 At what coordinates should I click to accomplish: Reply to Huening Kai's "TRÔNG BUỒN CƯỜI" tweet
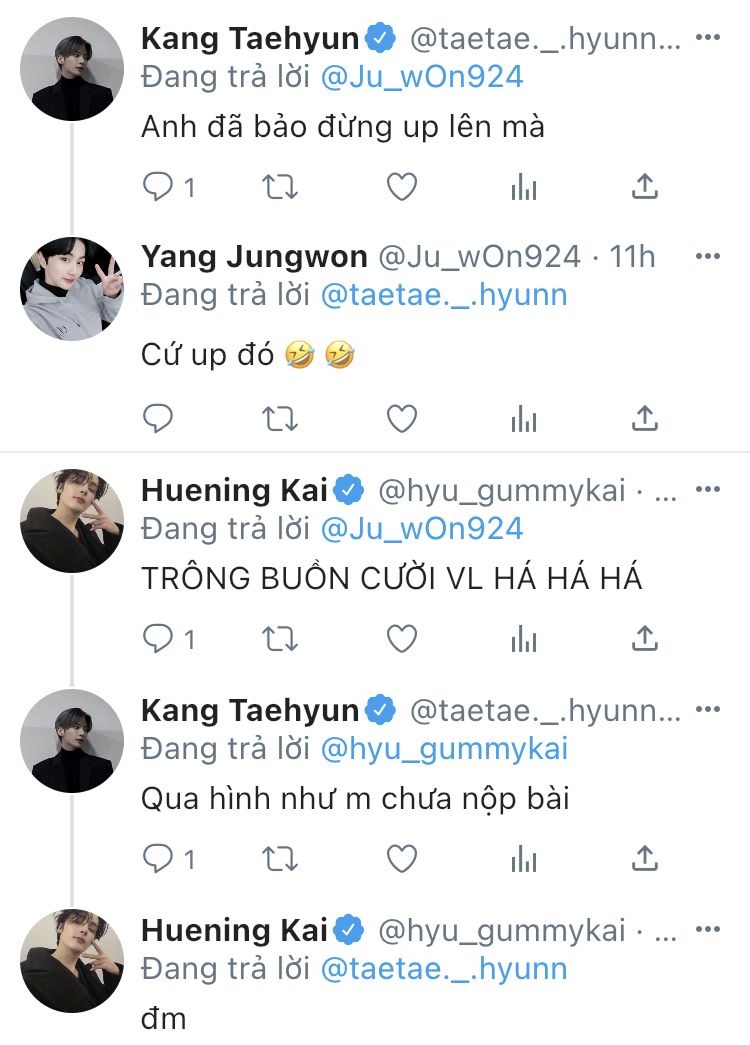(158, 638)
